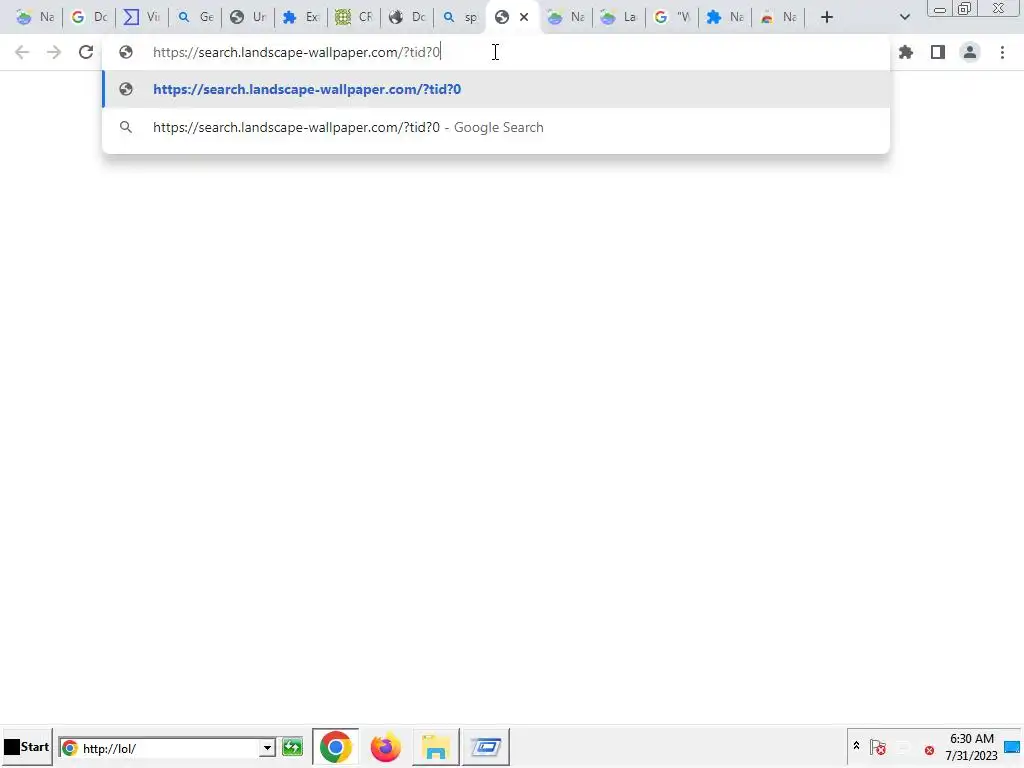Switch to the 'Ex' extension tab
1024x768 pixels.
(x=301, y=18)
